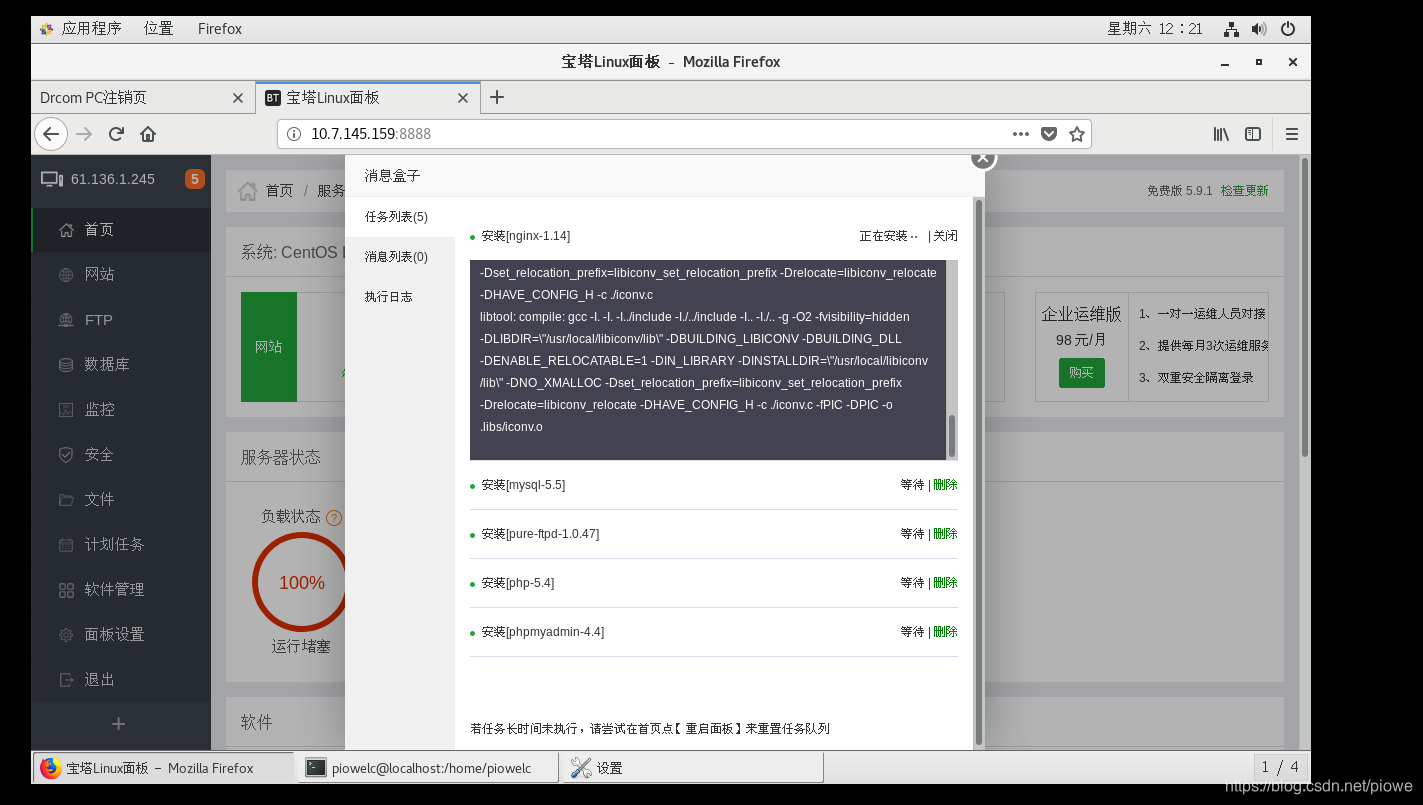Open 首页 in the panel sidebar
This screenshot has height=805, width=1423.
click(x=121, y=230)
